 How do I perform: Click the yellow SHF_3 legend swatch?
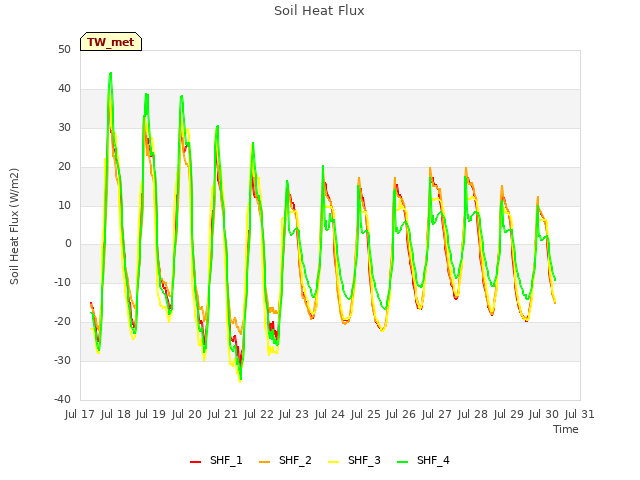click(x=333, y=462)
